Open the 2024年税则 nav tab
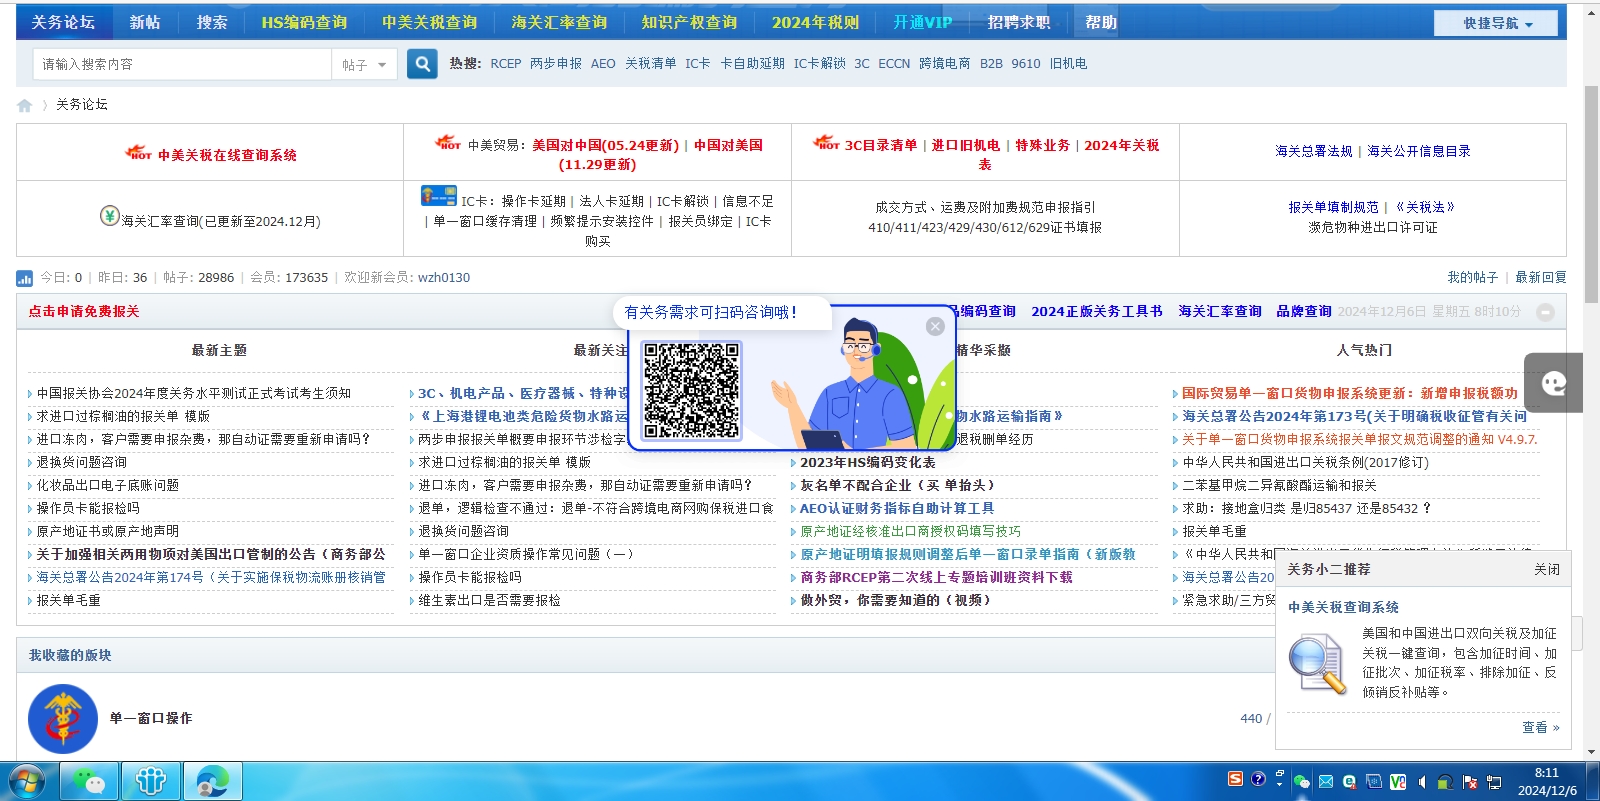Screen dimensions: 1600x801 pyautogui.click(x=815, y=22)
